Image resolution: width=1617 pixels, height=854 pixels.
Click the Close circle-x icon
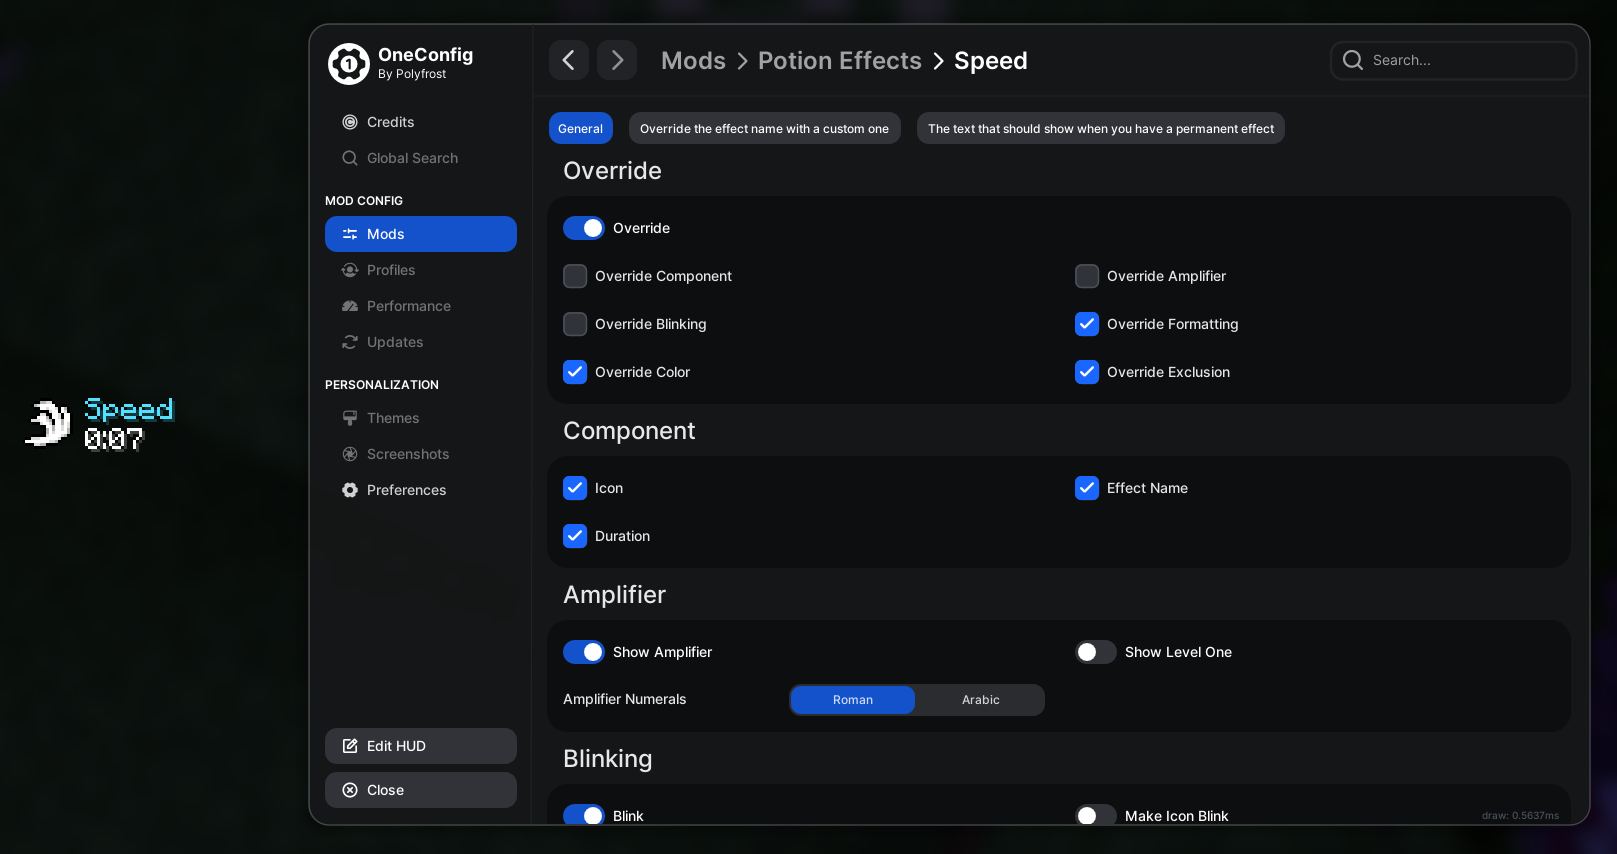350,790
